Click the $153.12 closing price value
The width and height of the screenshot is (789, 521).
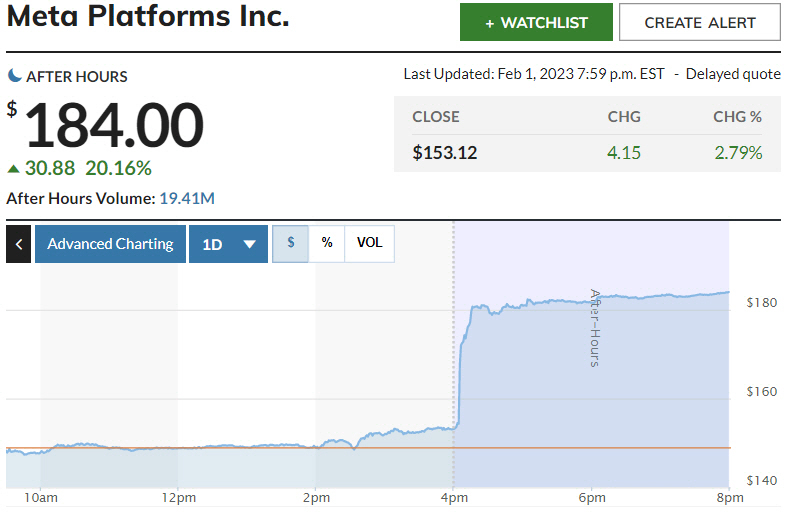[x=446, y=153]
